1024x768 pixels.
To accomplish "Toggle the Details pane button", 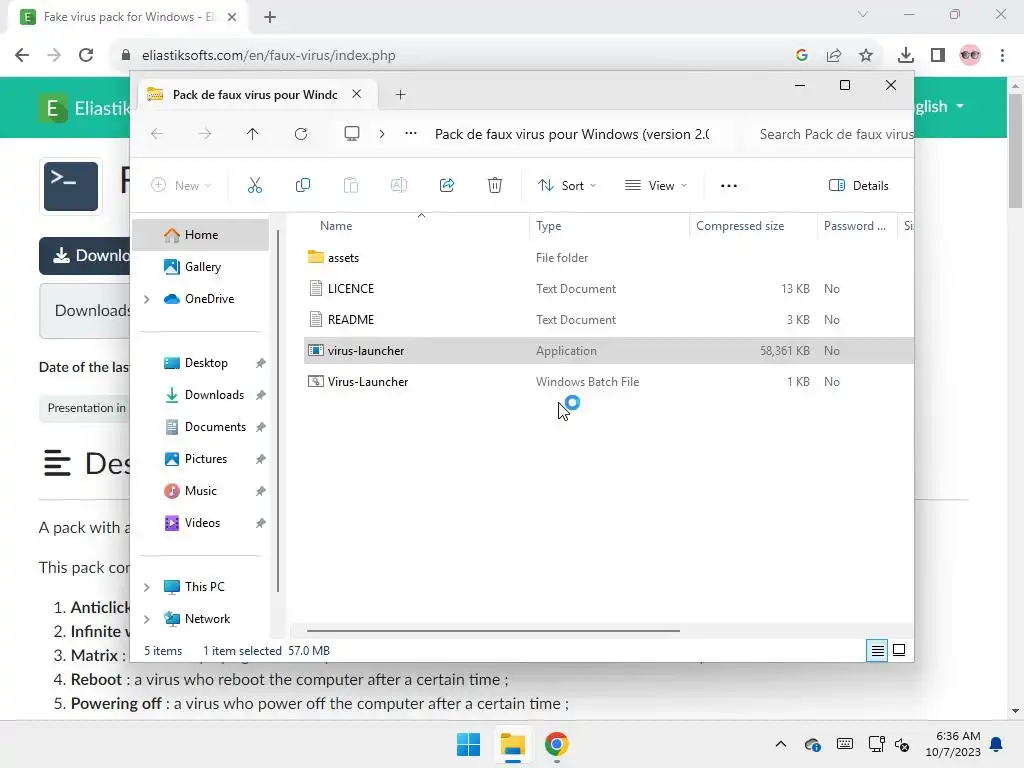I will click(858, 185).
